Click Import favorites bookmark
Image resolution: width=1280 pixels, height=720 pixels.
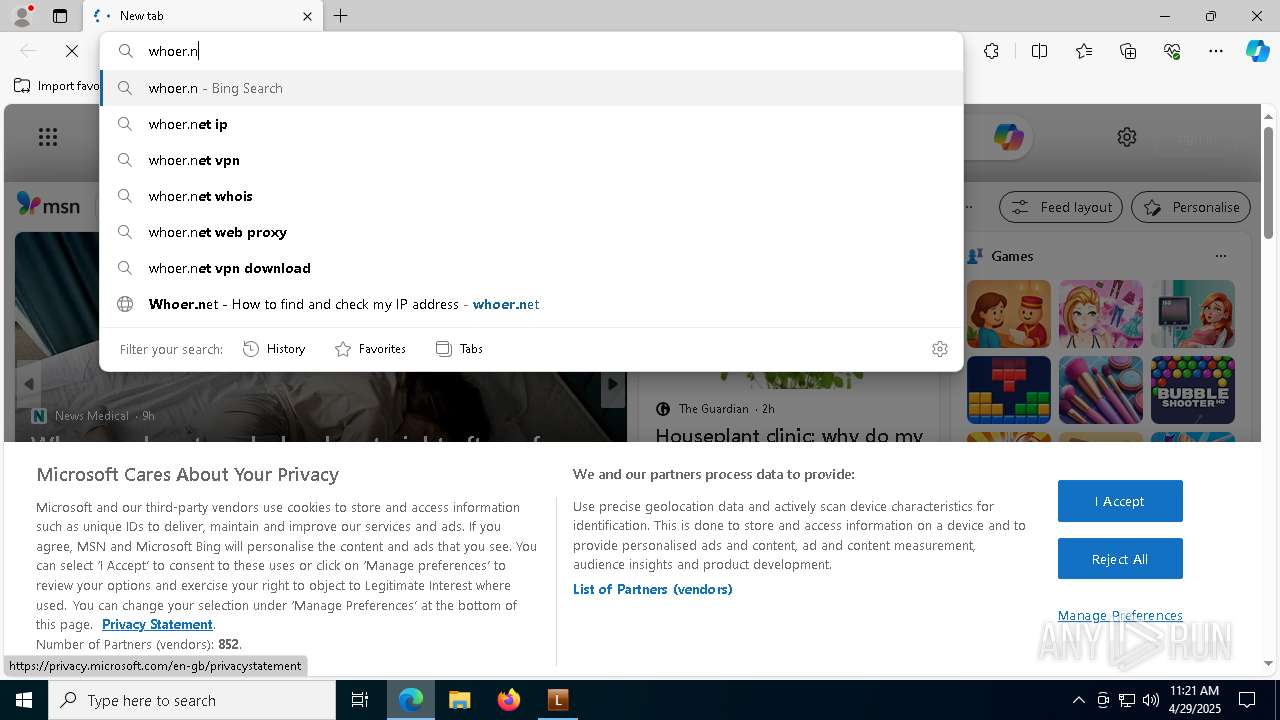click(57, 86)
